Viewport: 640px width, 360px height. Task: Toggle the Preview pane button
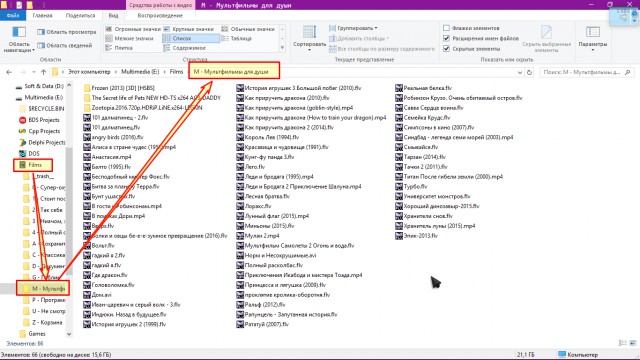tap(67, 32)
